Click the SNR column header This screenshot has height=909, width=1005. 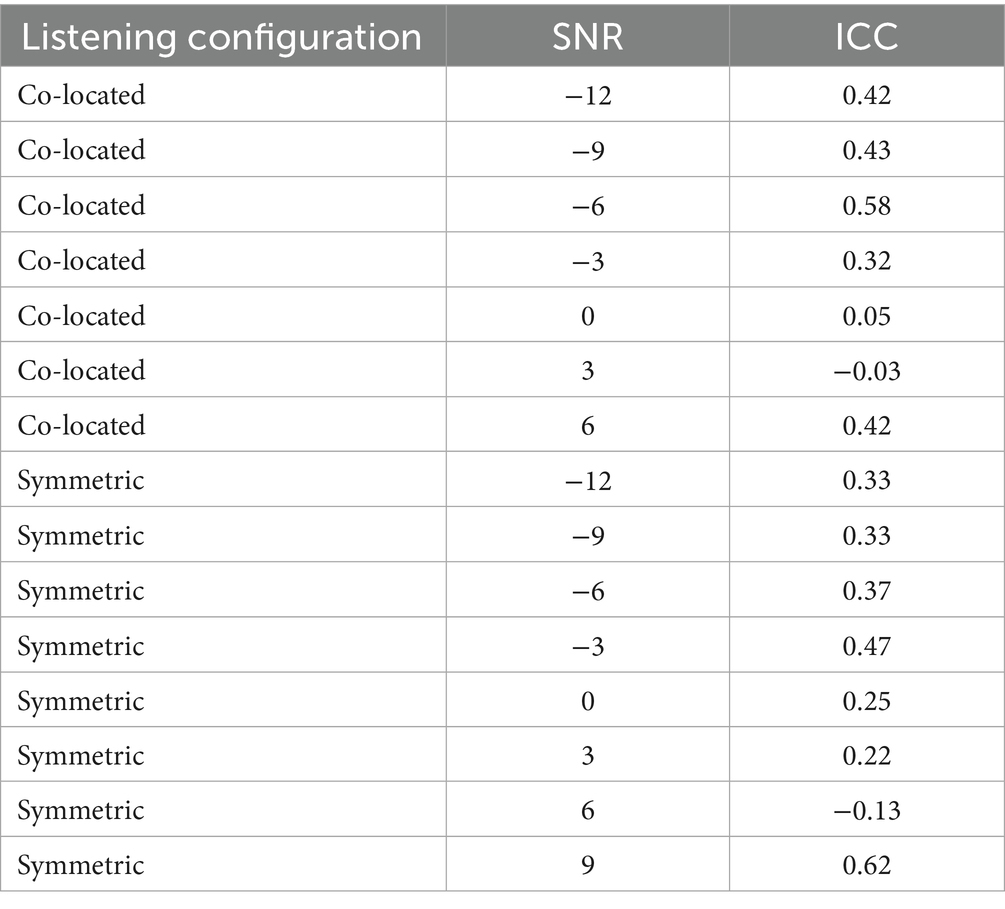(x=587, y=37)
